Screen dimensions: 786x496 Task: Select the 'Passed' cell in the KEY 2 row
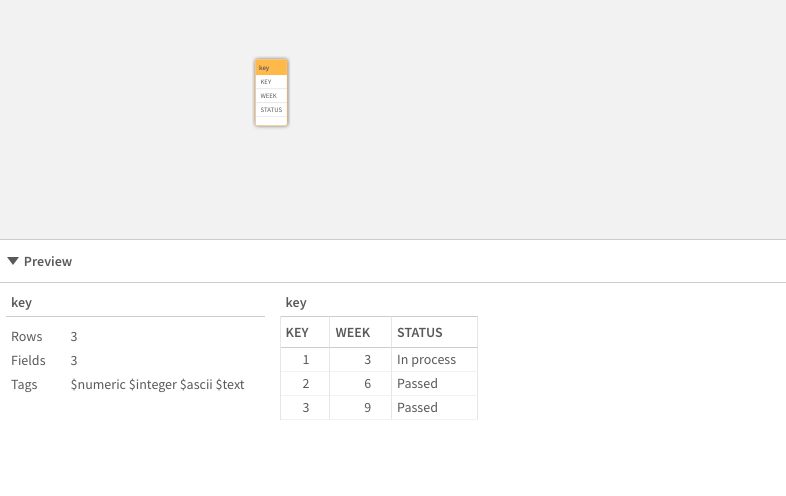(417, 384)
